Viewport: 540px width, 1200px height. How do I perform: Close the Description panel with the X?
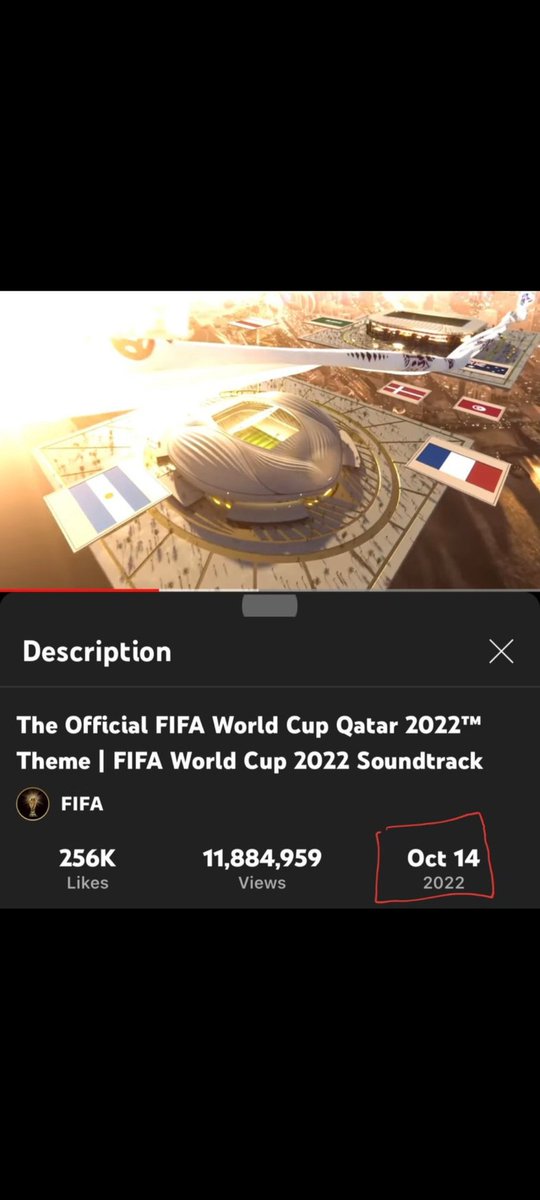(501, 652)
